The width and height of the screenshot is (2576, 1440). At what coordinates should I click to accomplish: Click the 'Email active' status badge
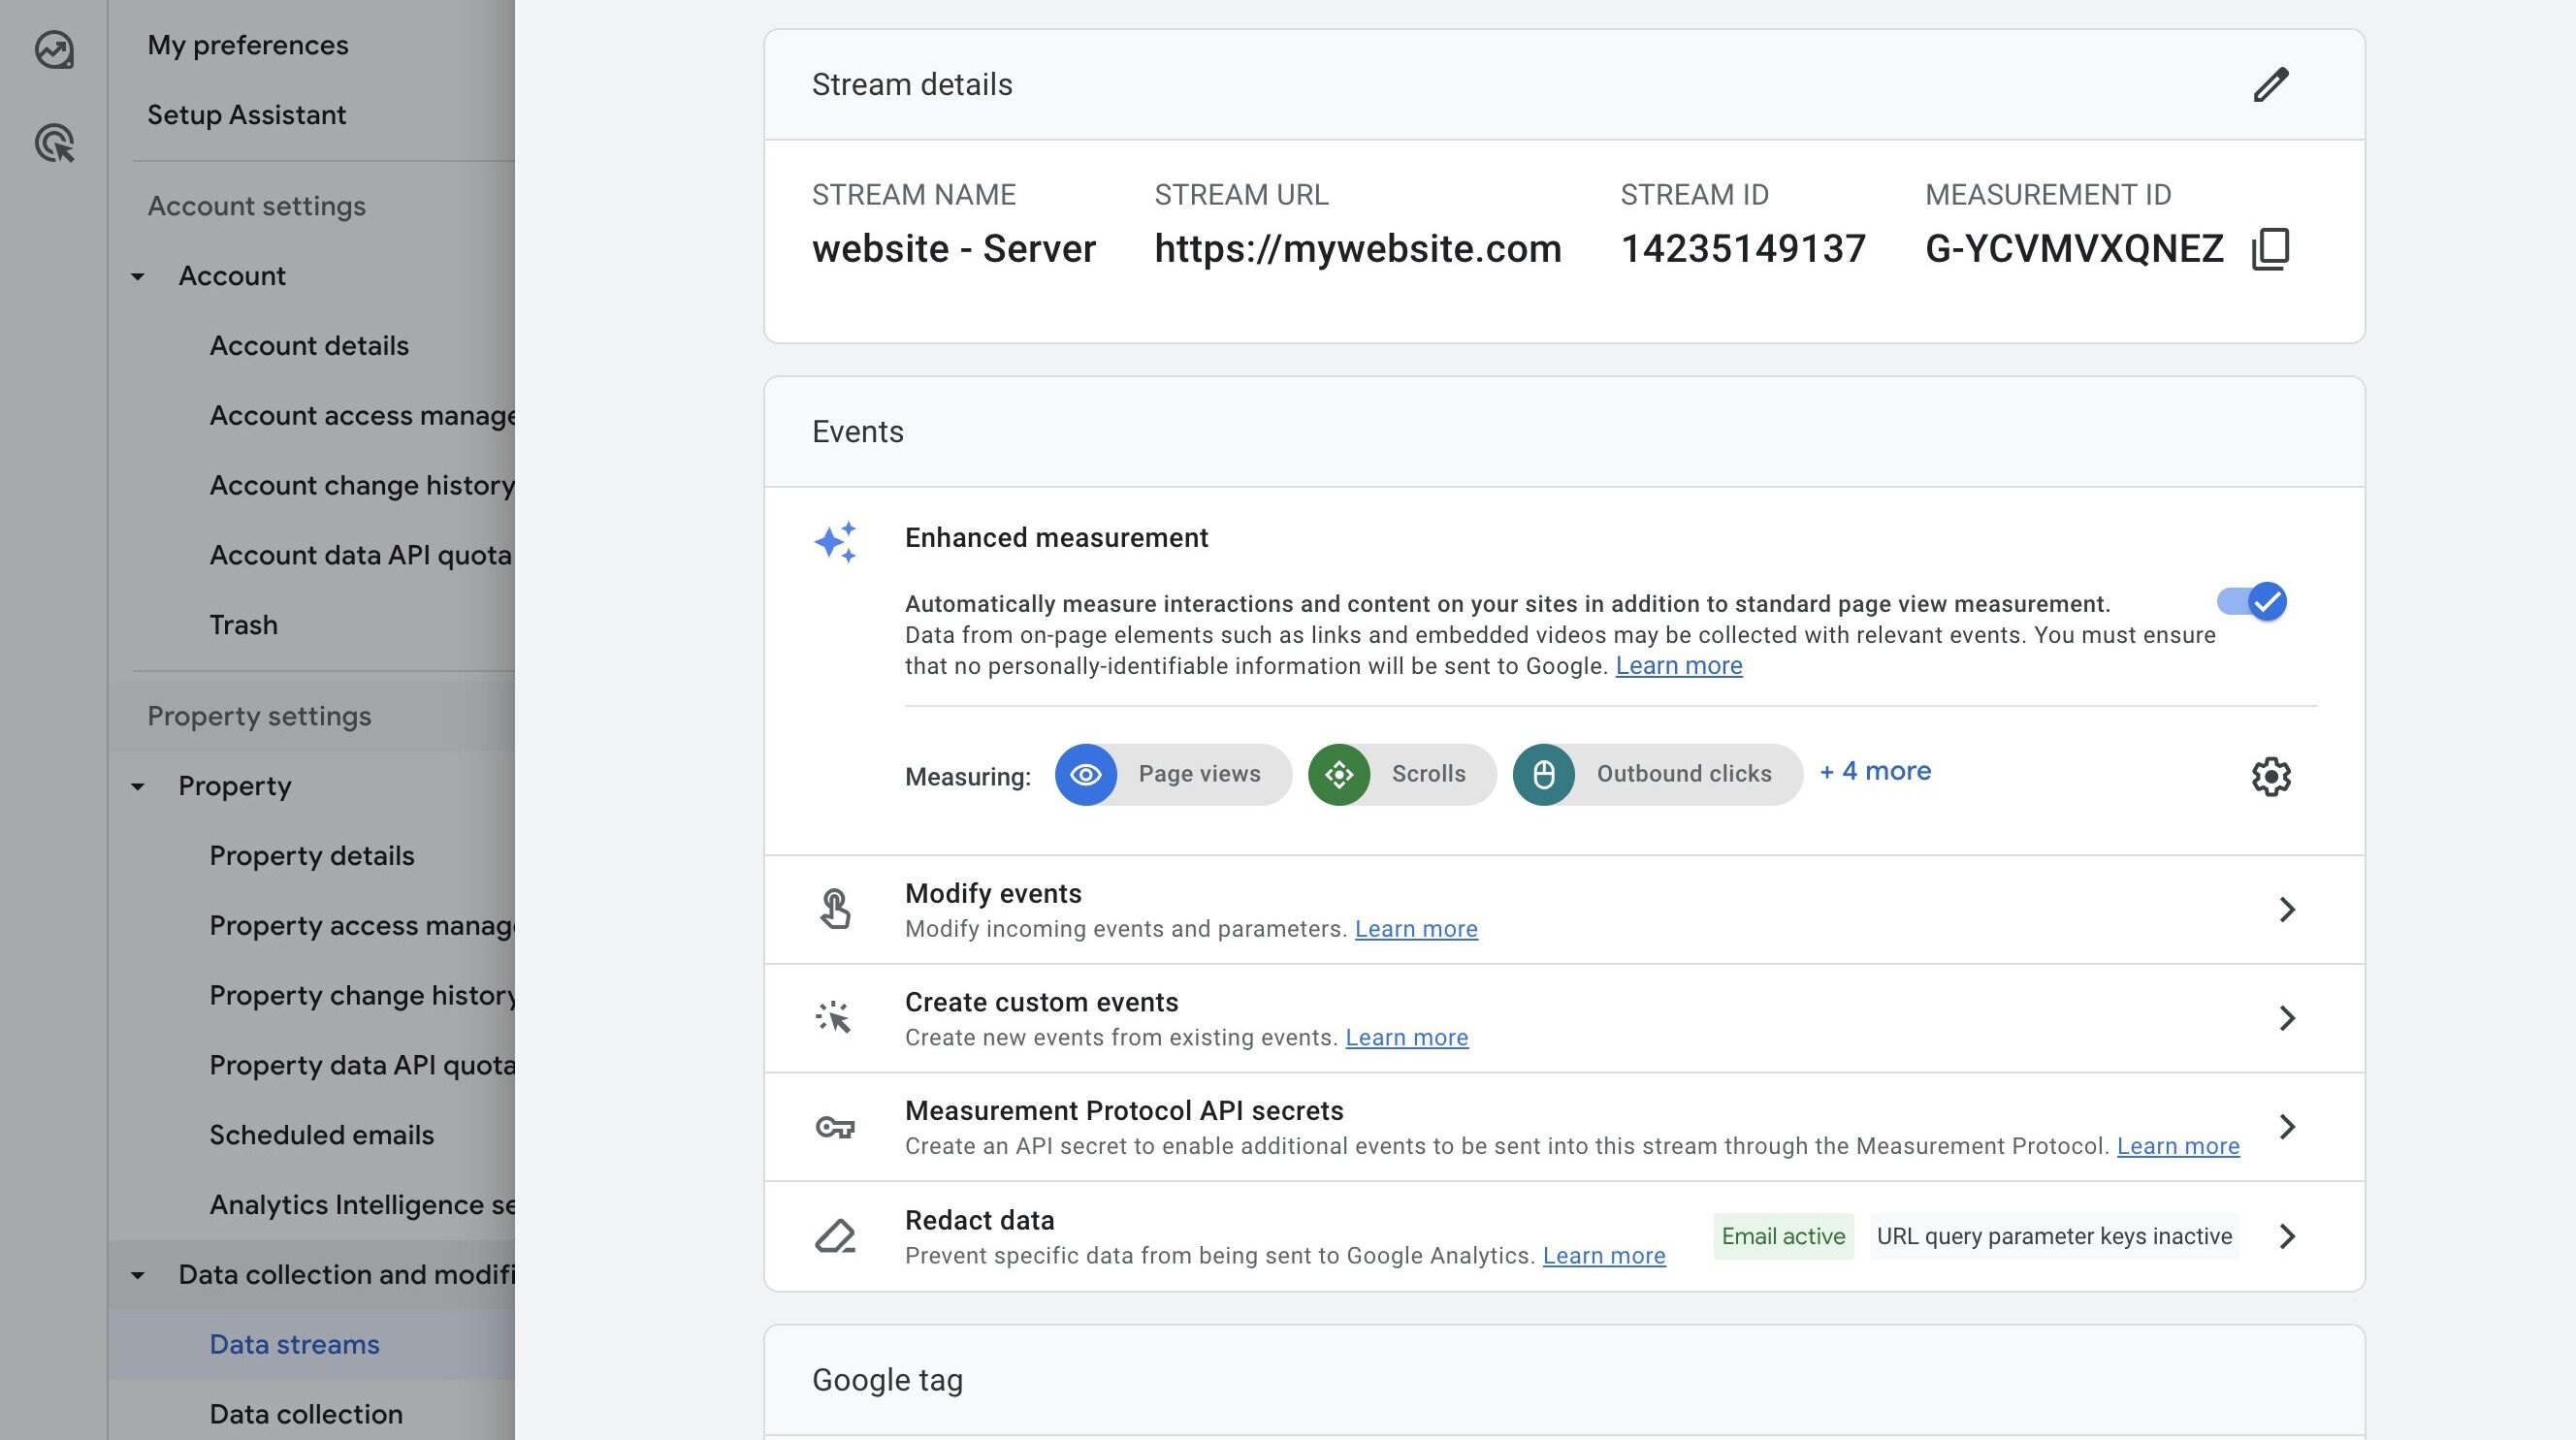tap(1782, 1237)
